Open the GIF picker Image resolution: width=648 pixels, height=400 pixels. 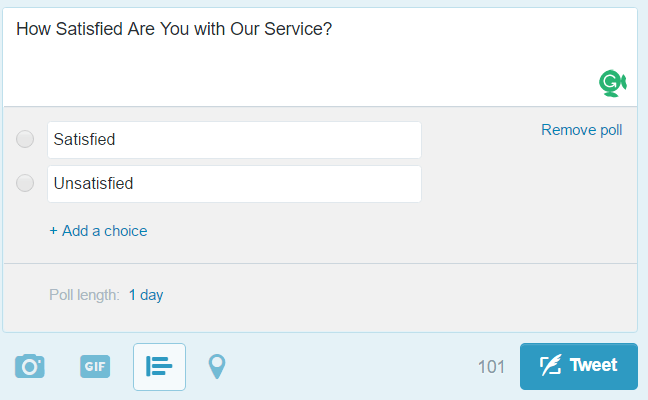click(95, 367)
